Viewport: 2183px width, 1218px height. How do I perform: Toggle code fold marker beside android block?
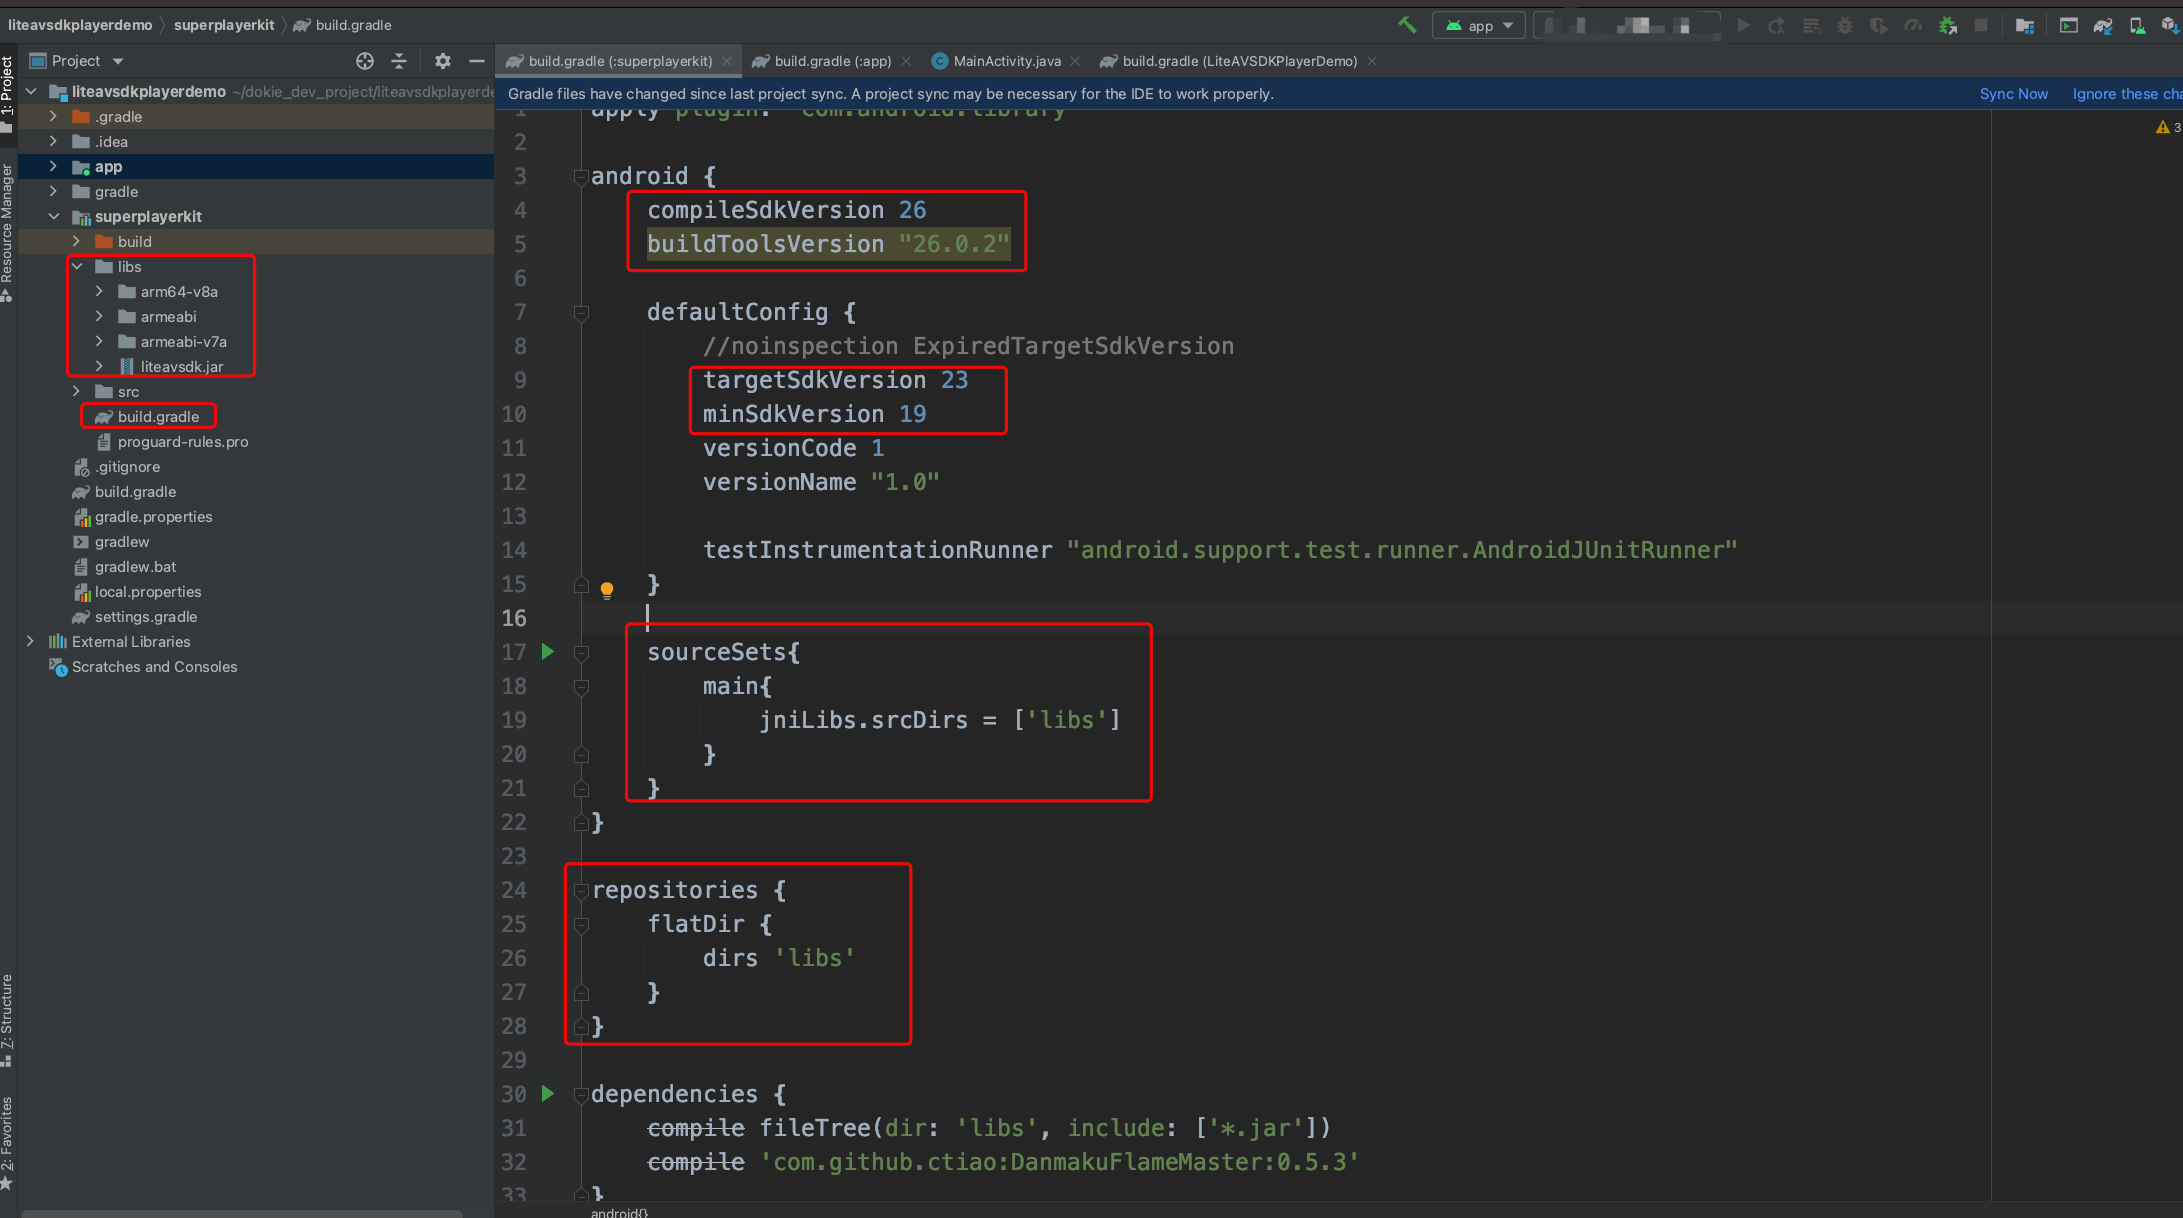click(x=581, y=177)
